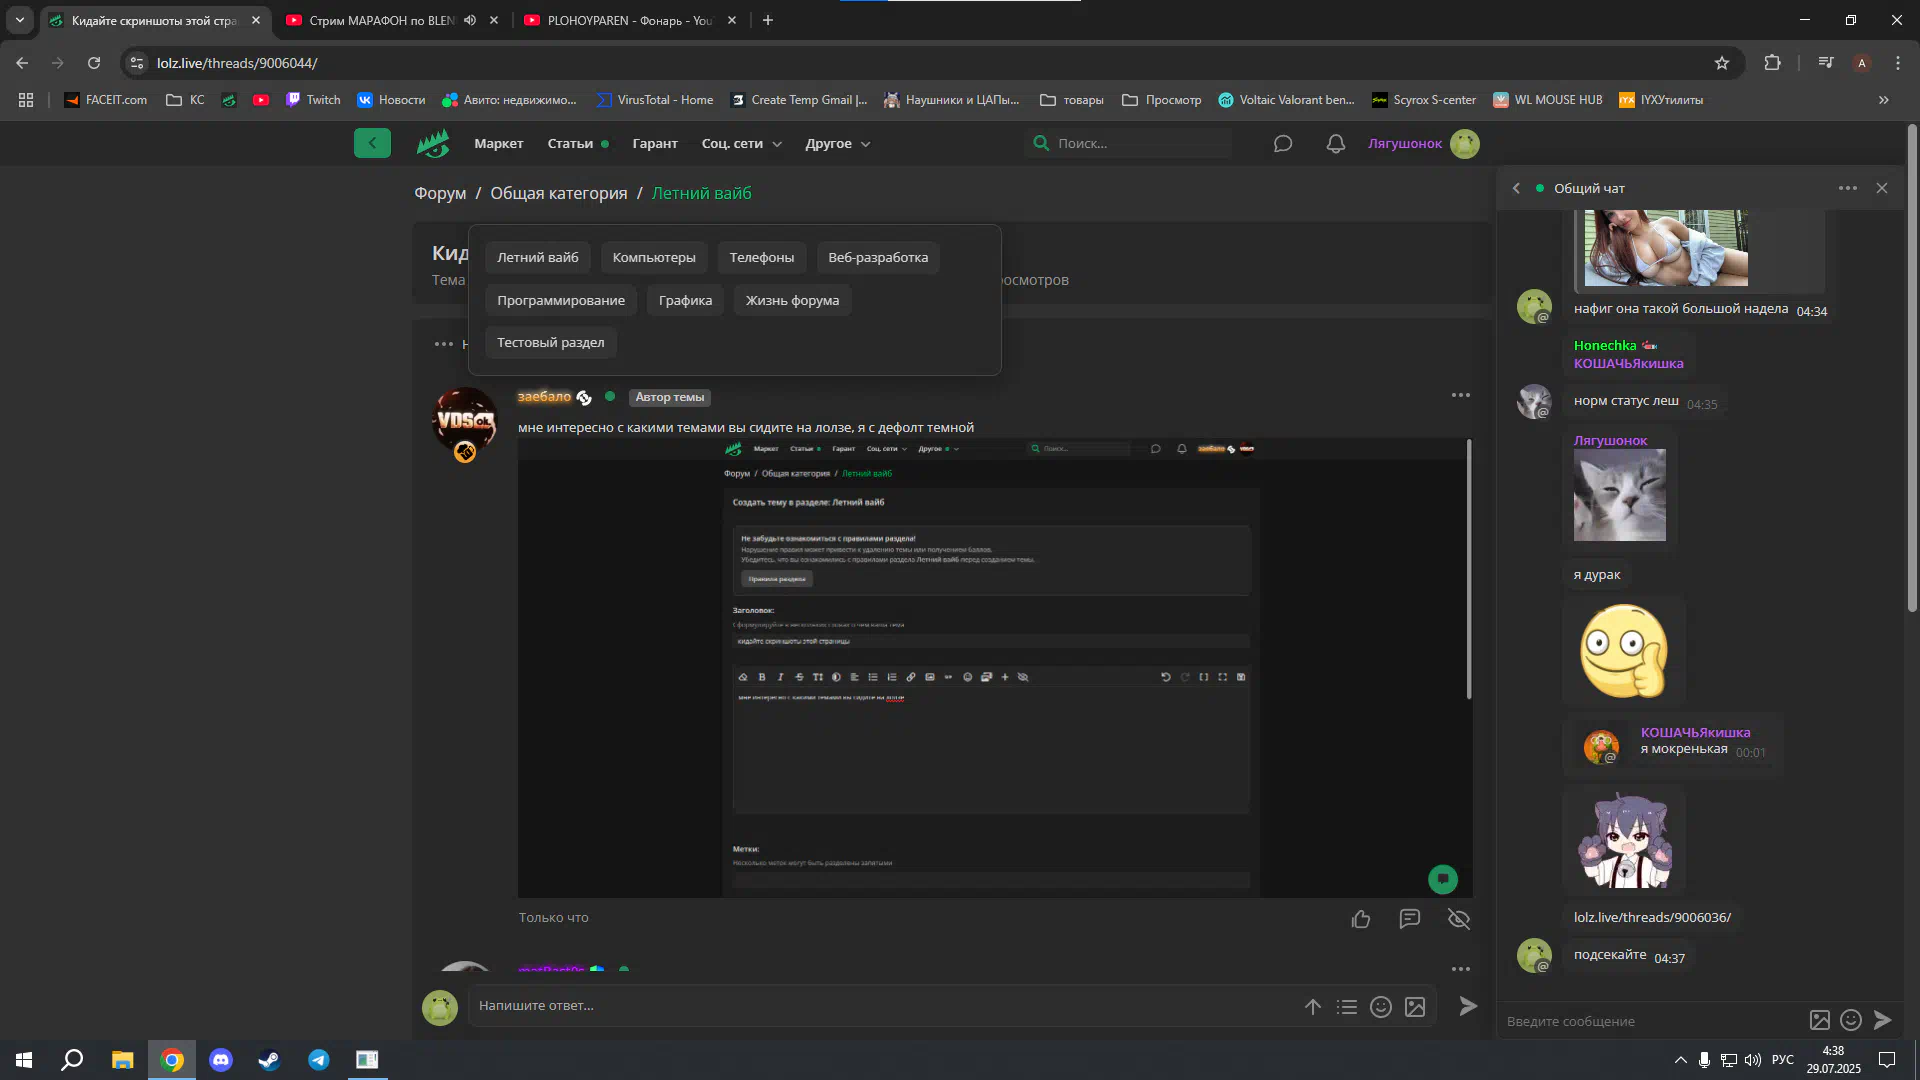This screenshot has height=1080, width=1920.
Task: Click the scroll-up arrow in reply box
Action: pos(1313,1007)
